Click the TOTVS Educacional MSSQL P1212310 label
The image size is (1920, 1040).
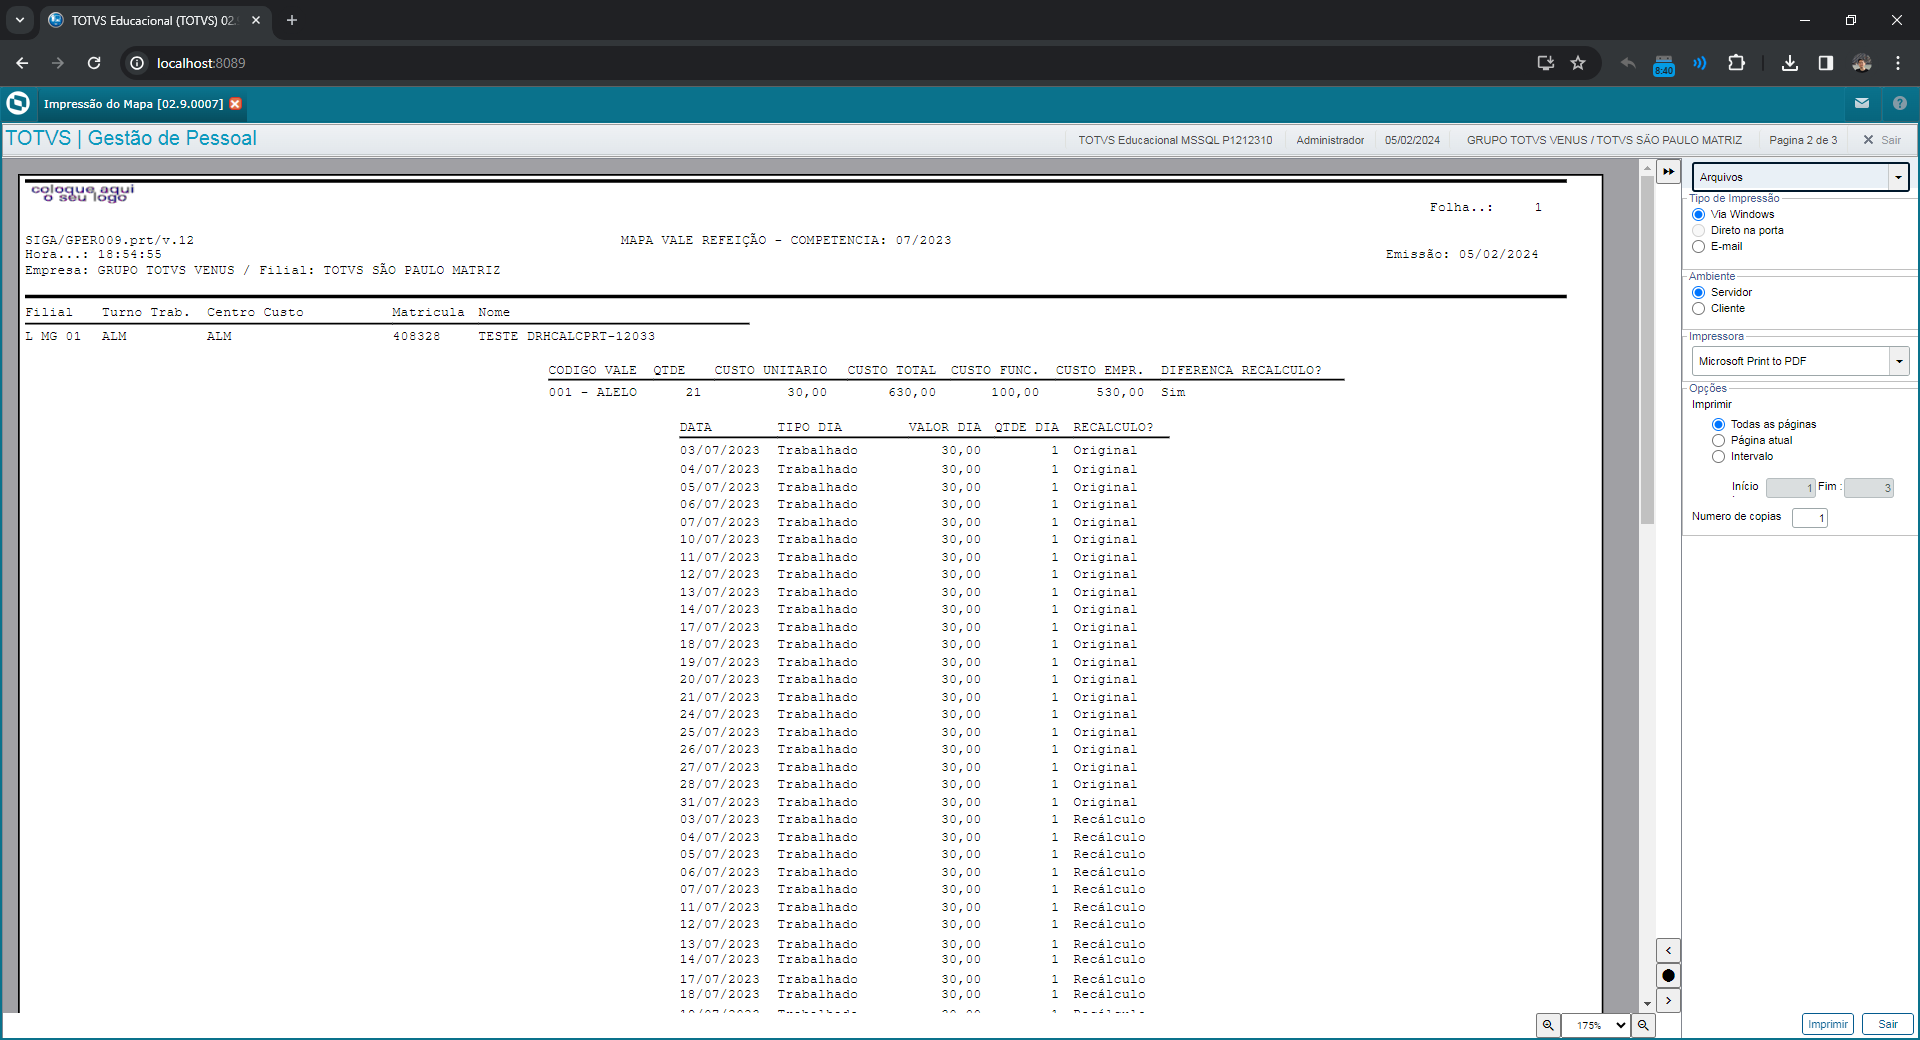pyautogui.click(x=1175, y=140)
